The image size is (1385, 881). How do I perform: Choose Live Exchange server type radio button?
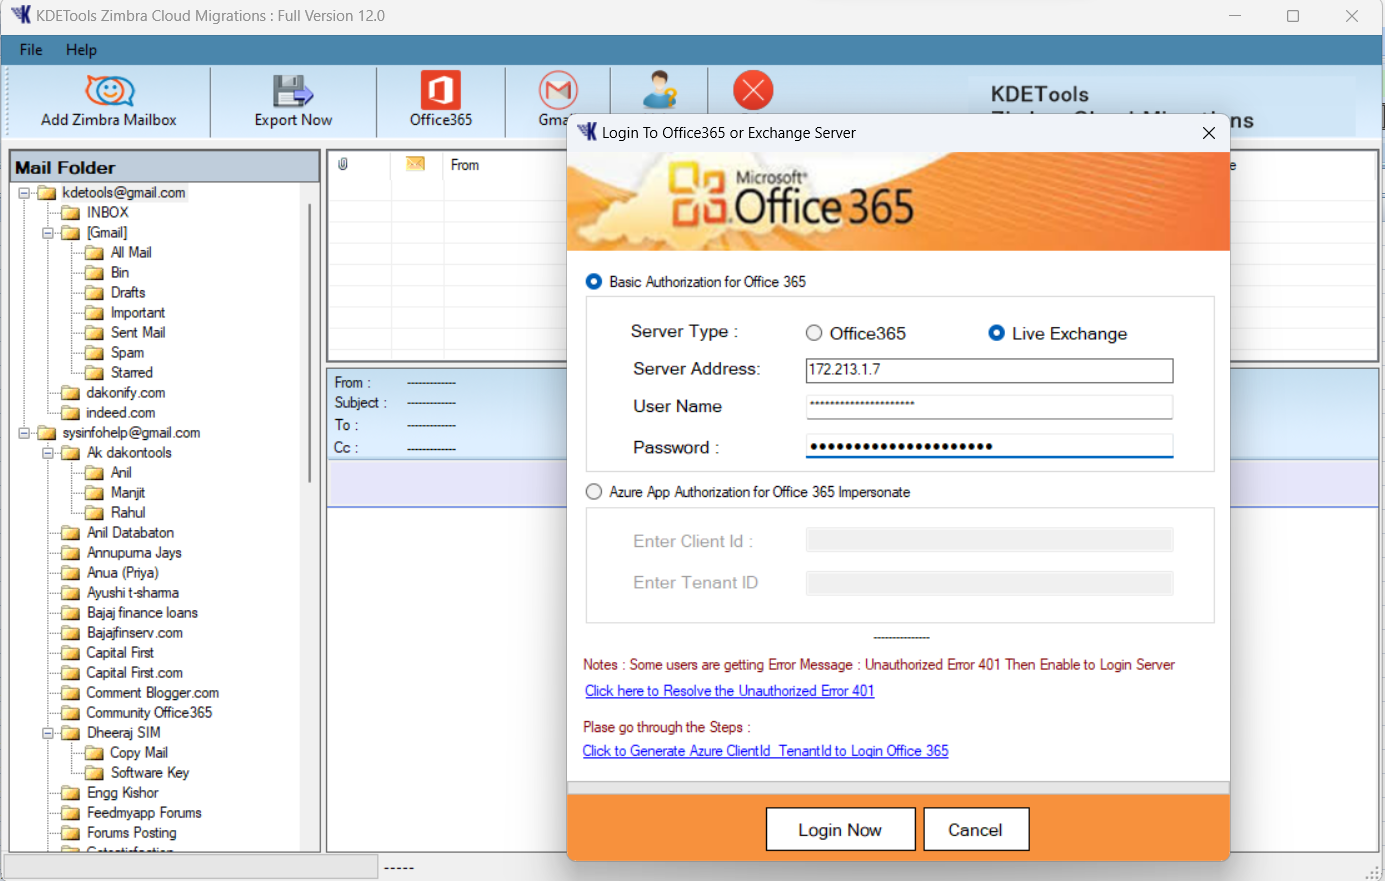click(996, 333)
